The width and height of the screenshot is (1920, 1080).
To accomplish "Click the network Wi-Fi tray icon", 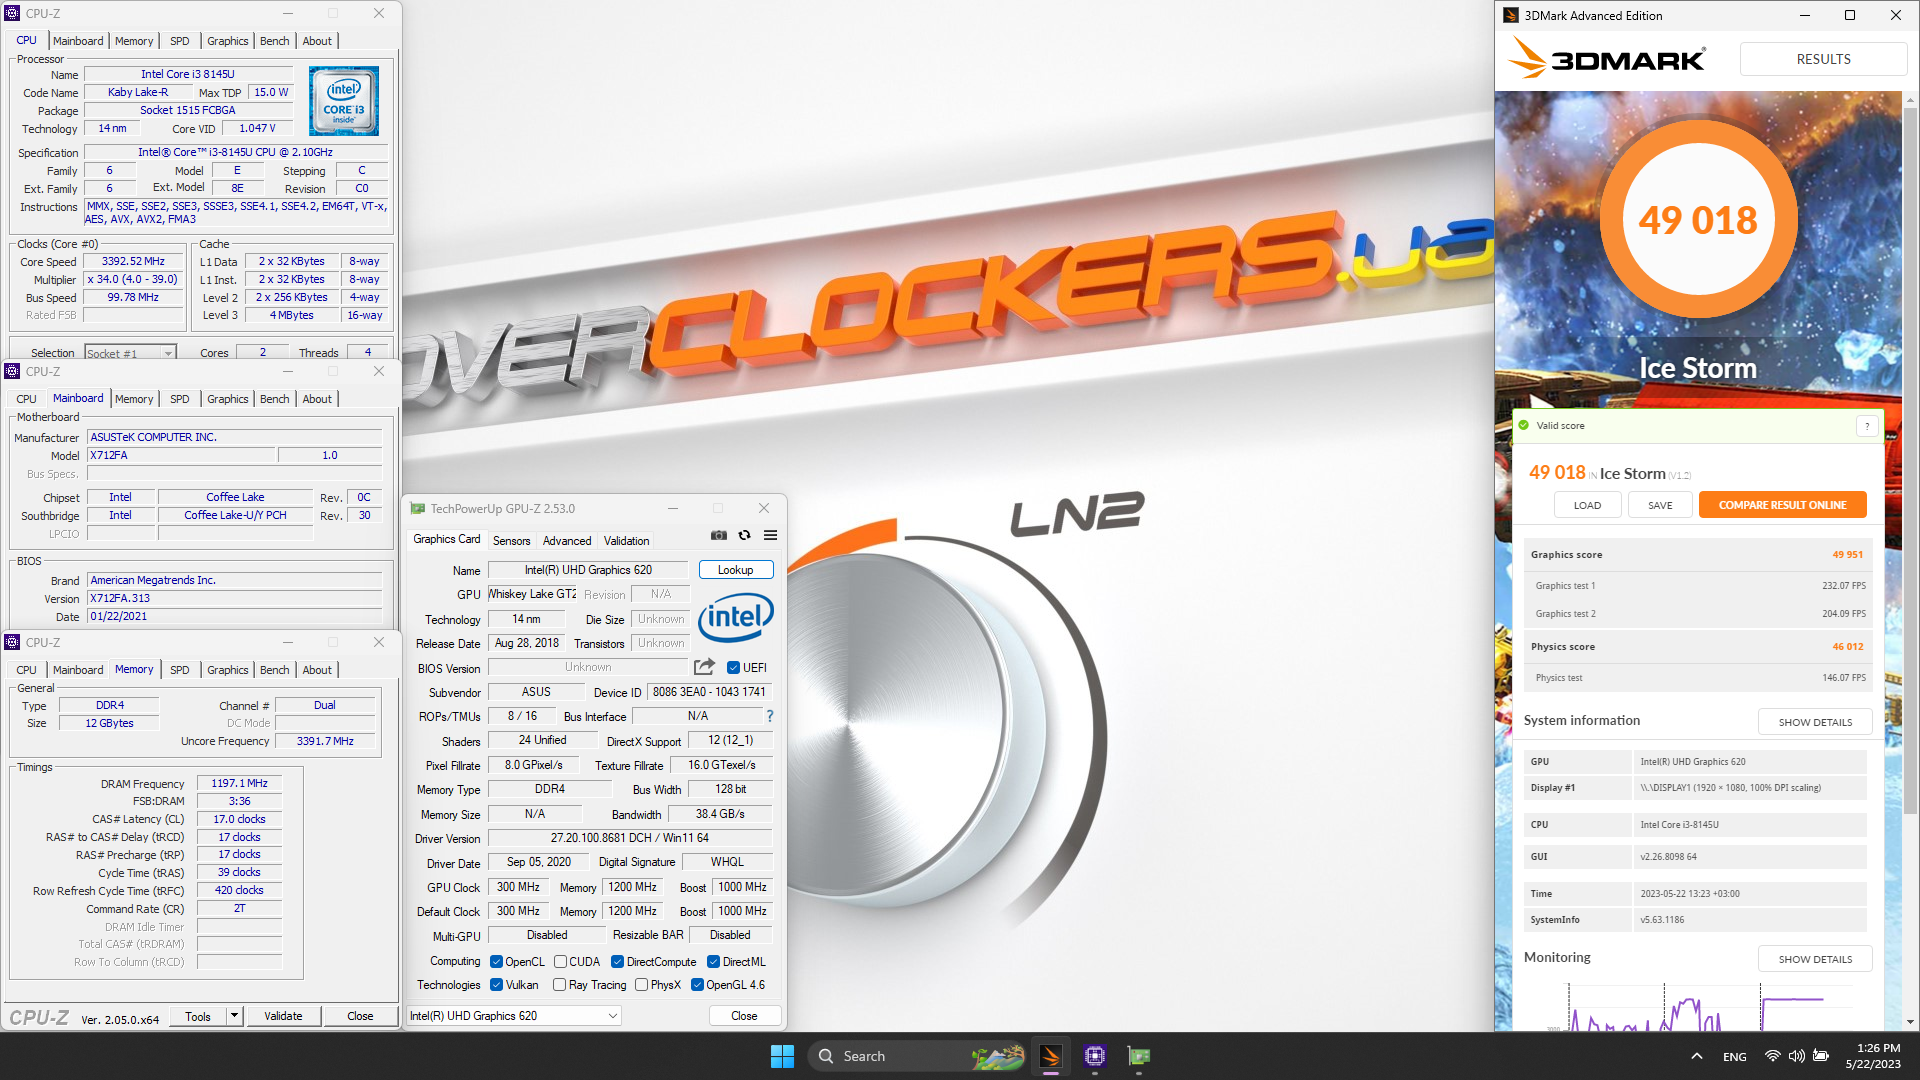I will pos(1772,1056).
